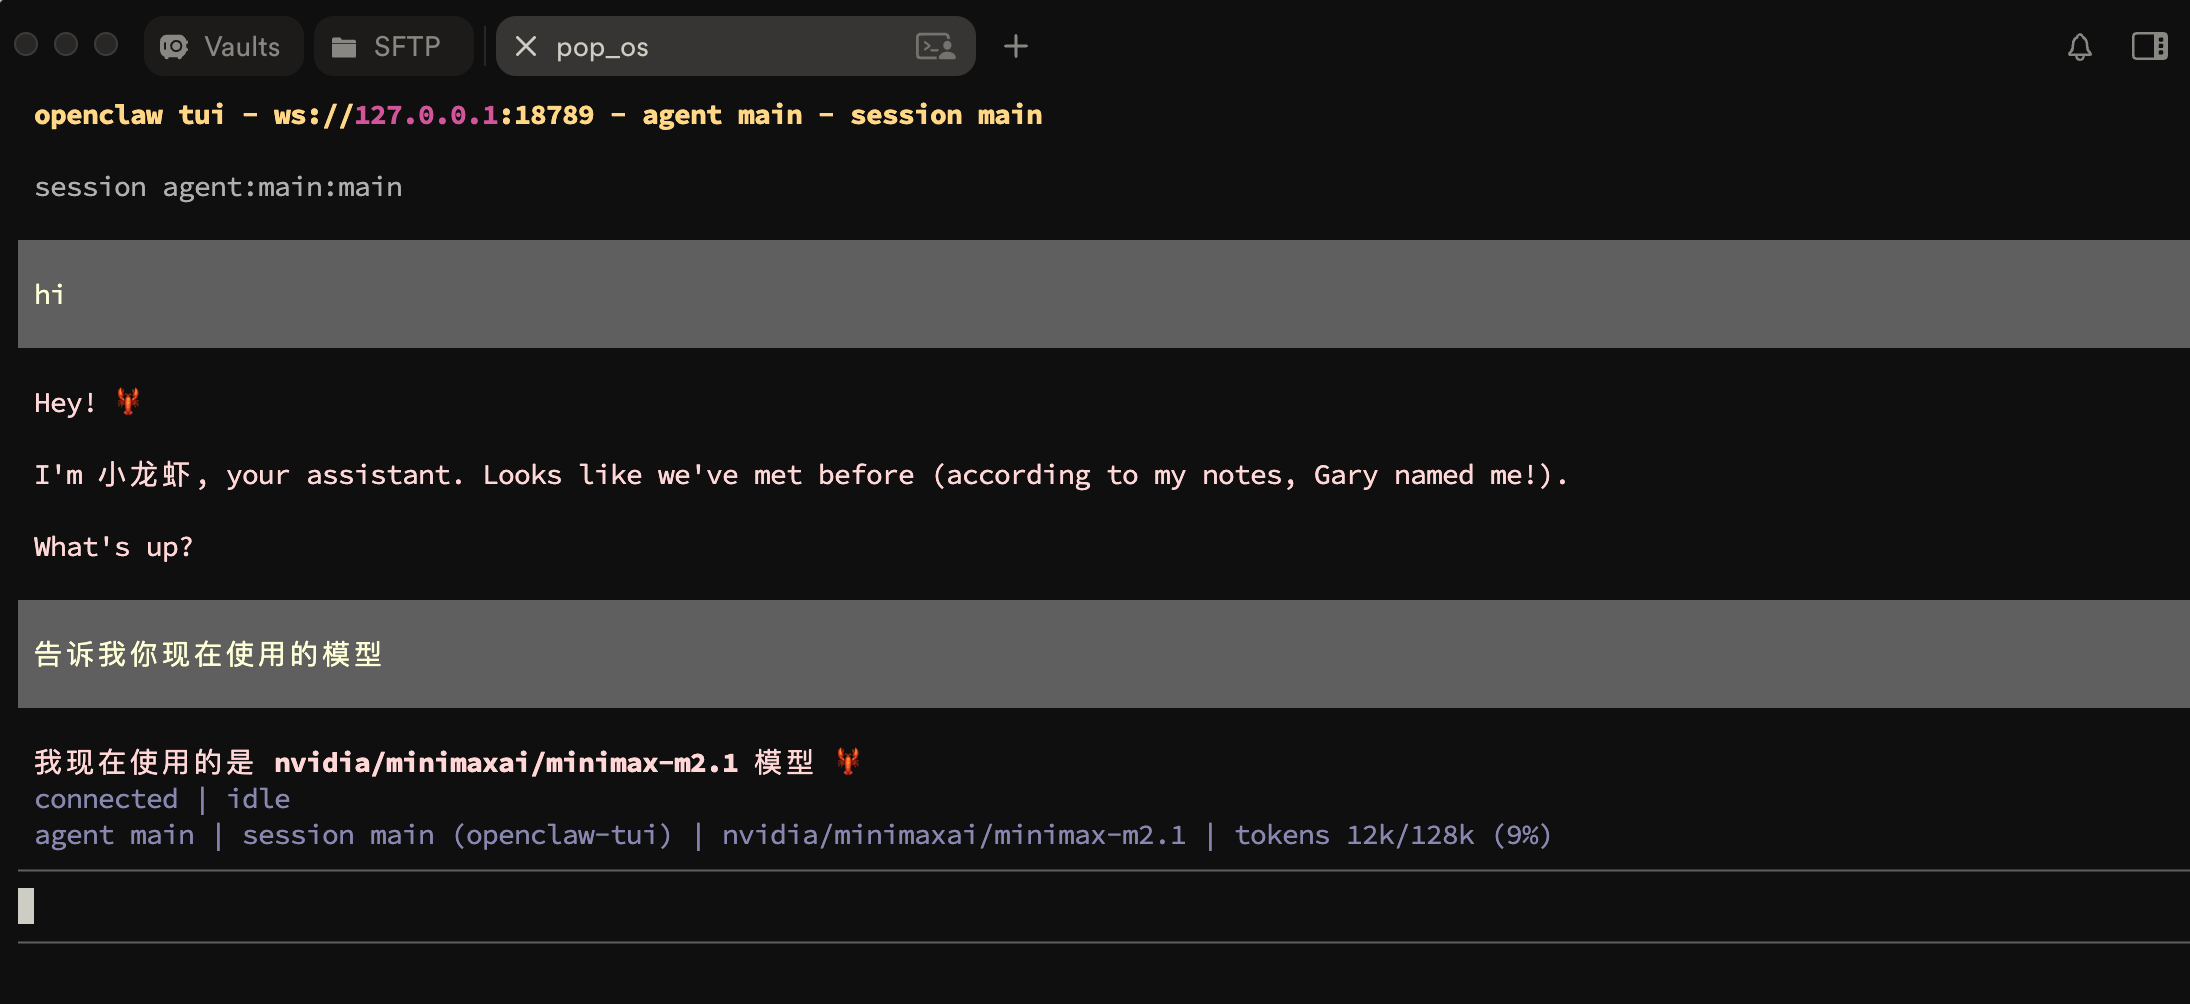Click the 127.0.0.1 address in header
The width and height of the screenshot is (2190, 1004).
426,115
